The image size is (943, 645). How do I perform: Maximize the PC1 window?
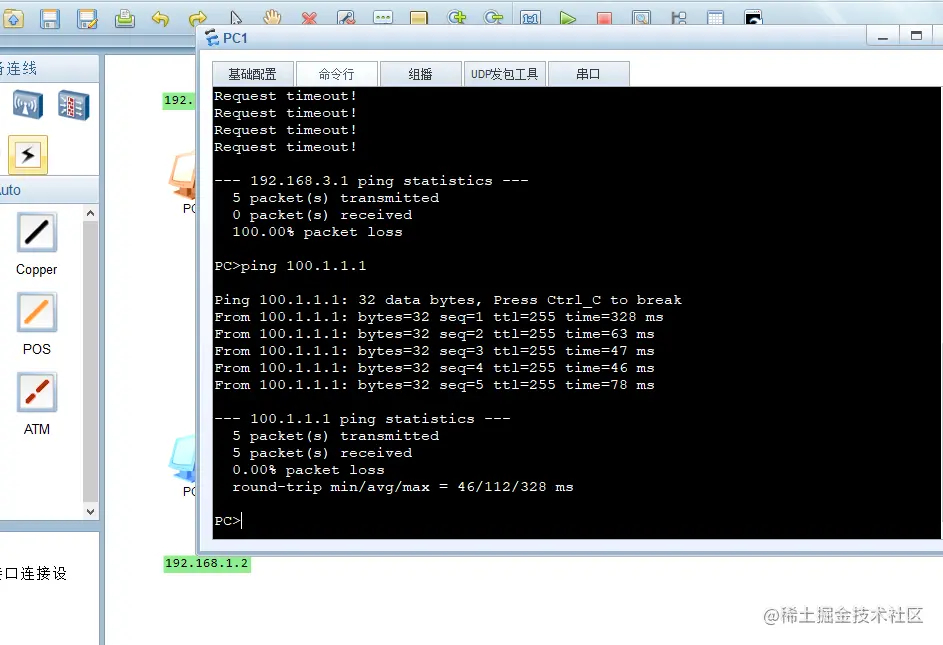point(916,36)
